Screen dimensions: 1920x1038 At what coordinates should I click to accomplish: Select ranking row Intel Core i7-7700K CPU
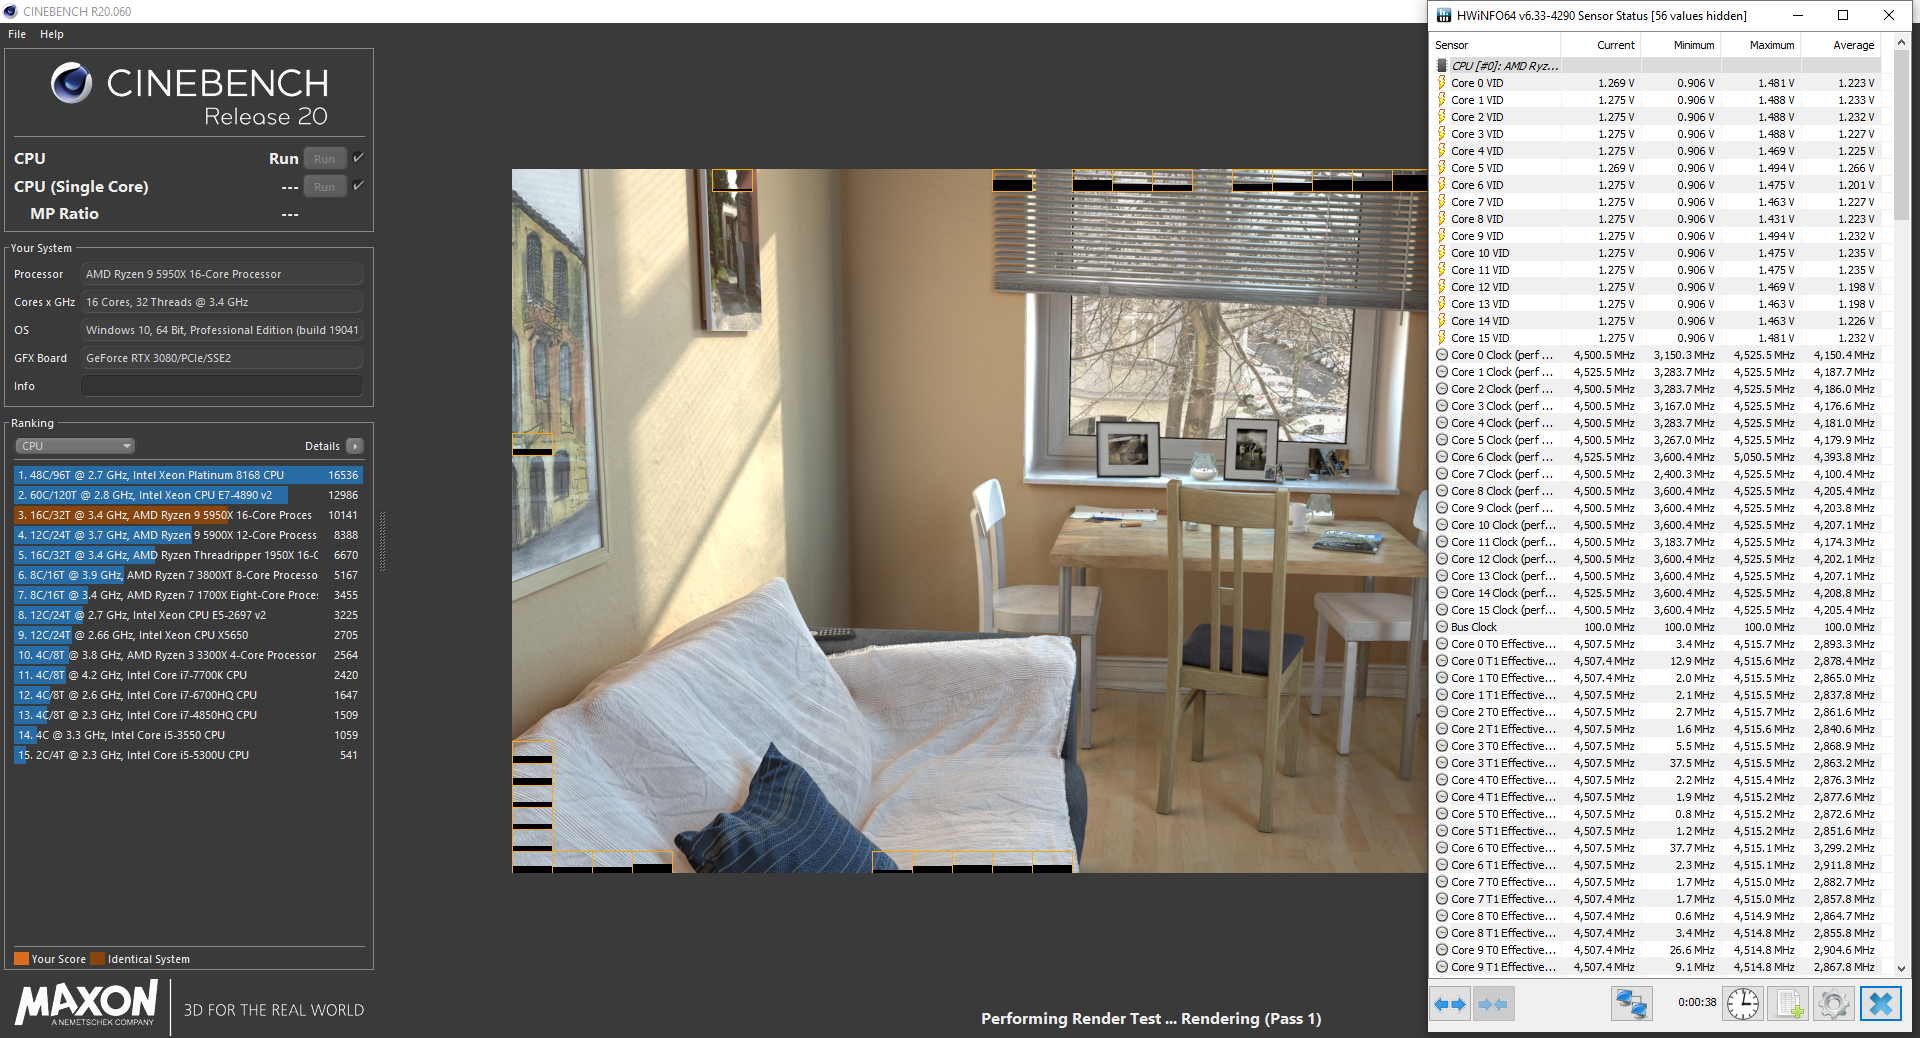click(x=188, y=675)
